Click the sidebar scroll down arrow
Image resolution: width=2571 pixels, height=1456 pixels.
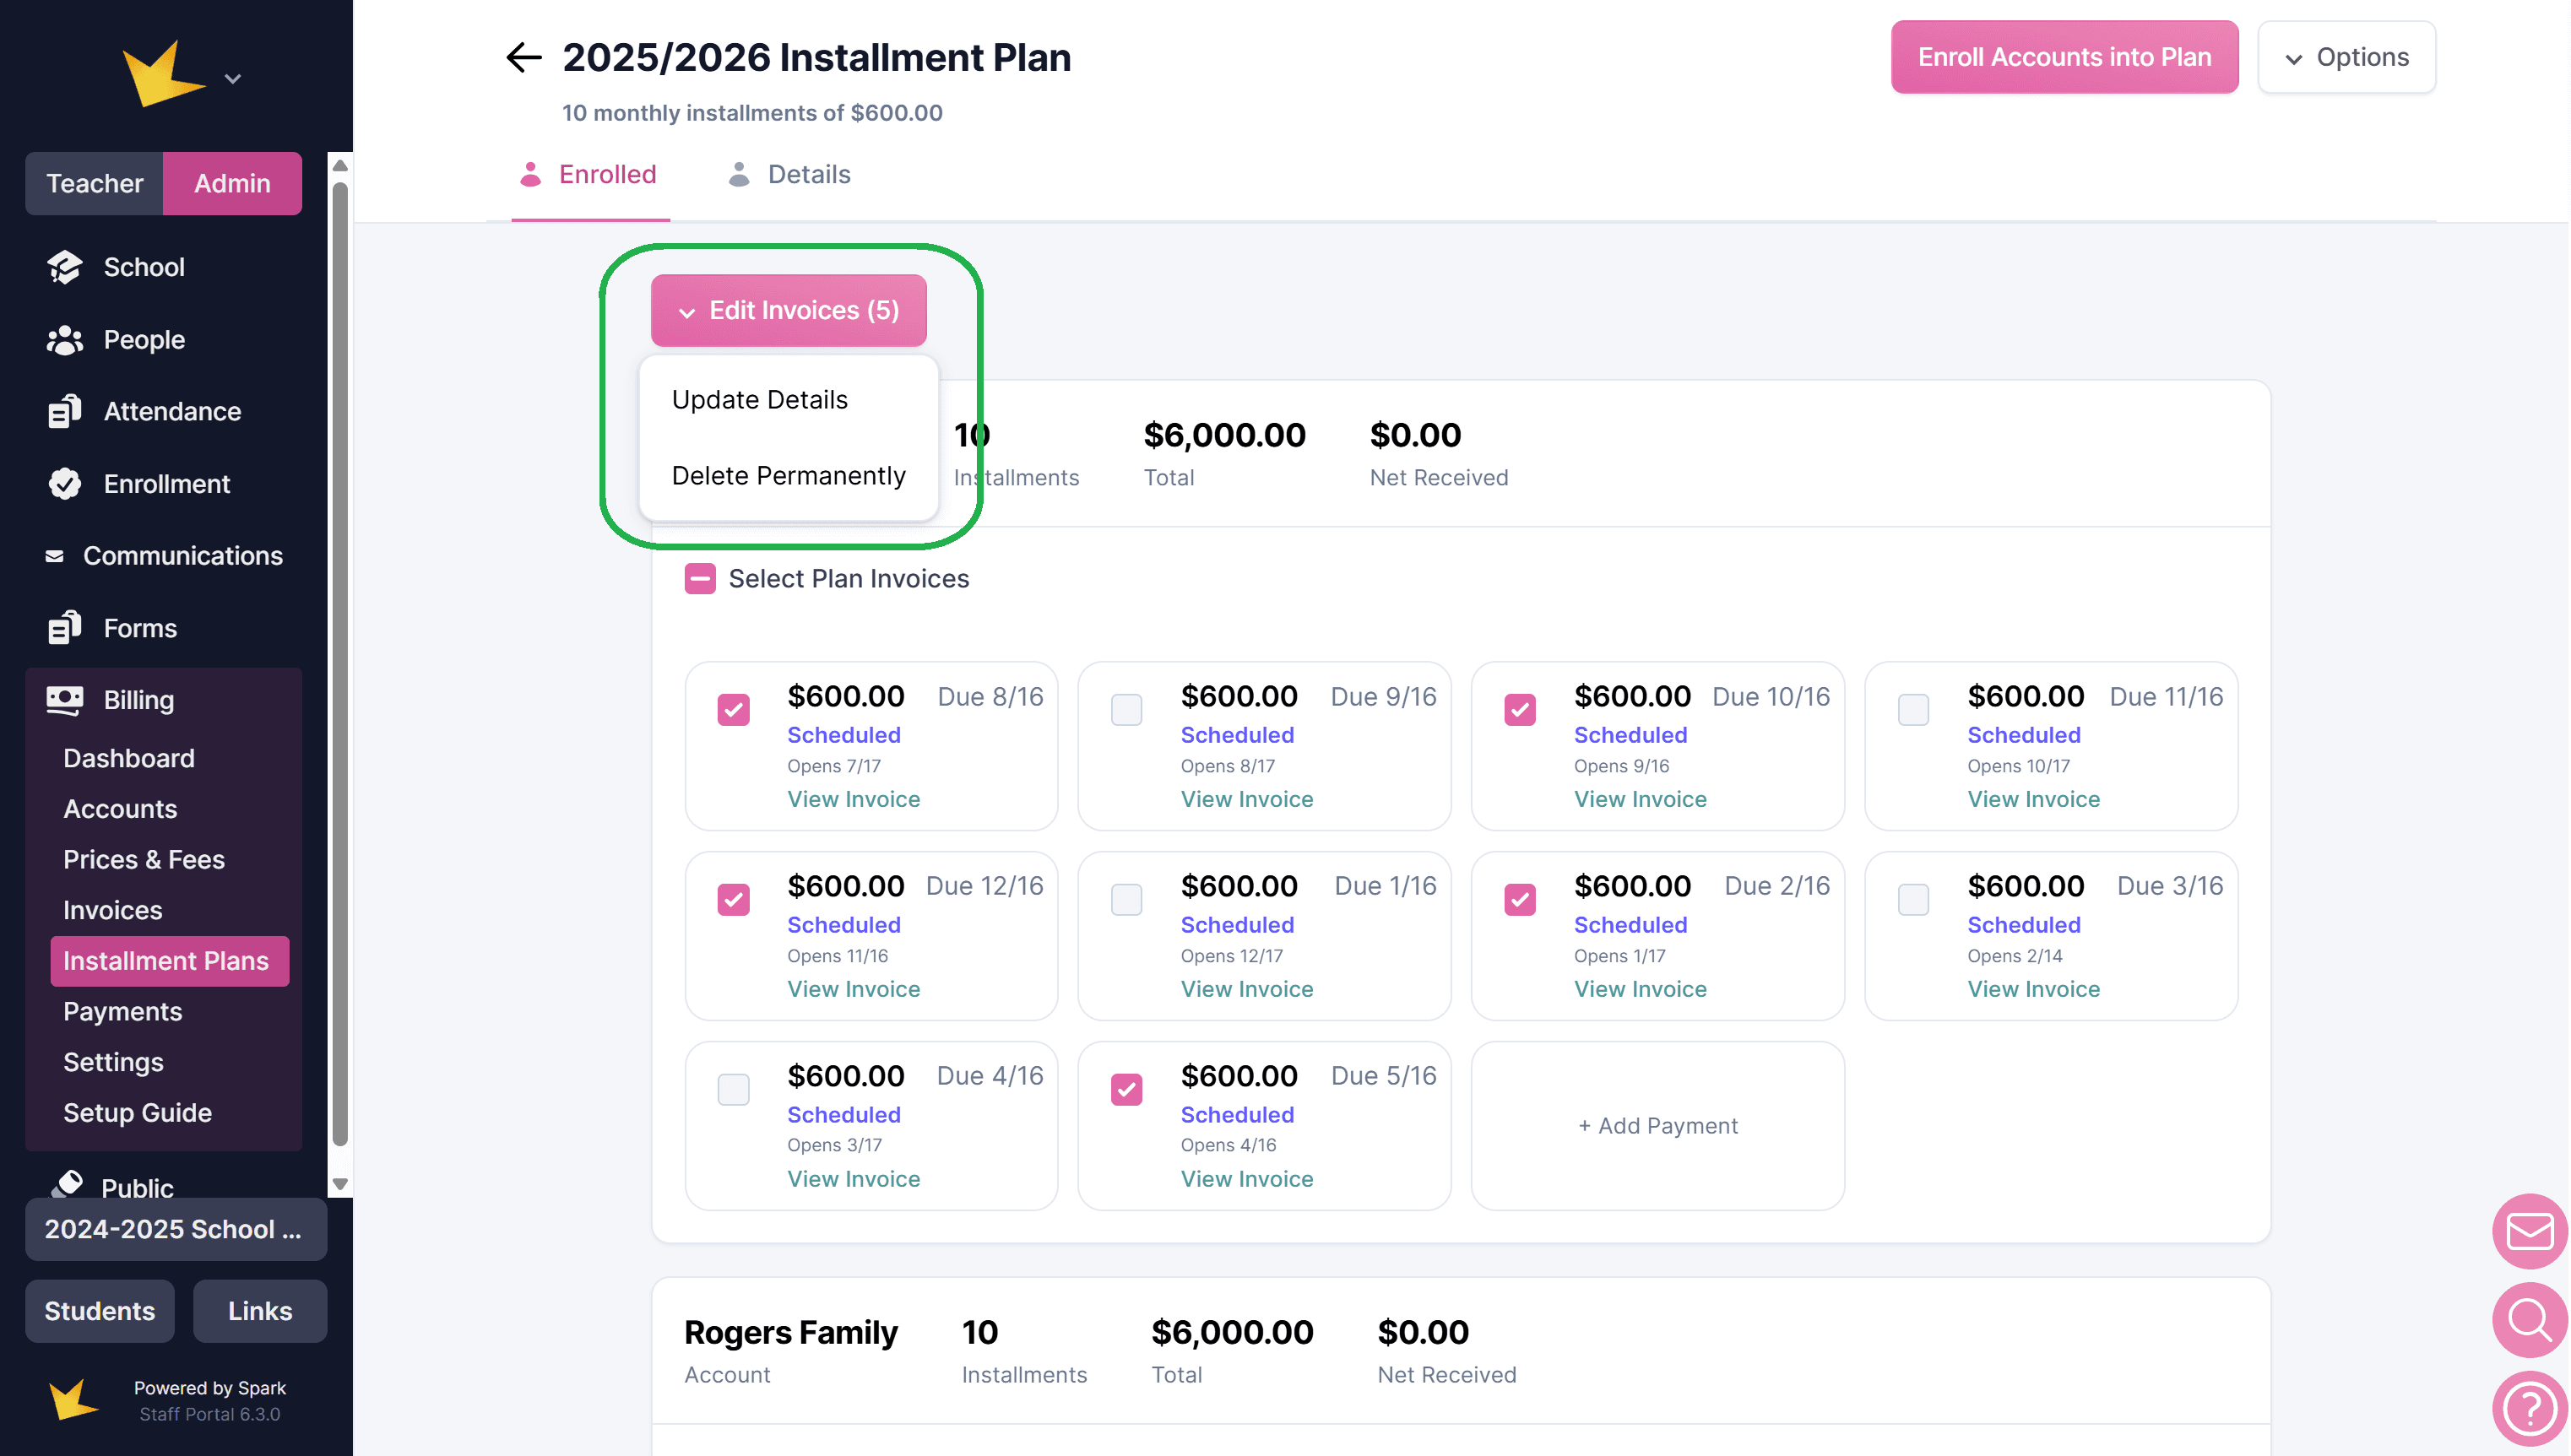click(x=340, y=1184)
